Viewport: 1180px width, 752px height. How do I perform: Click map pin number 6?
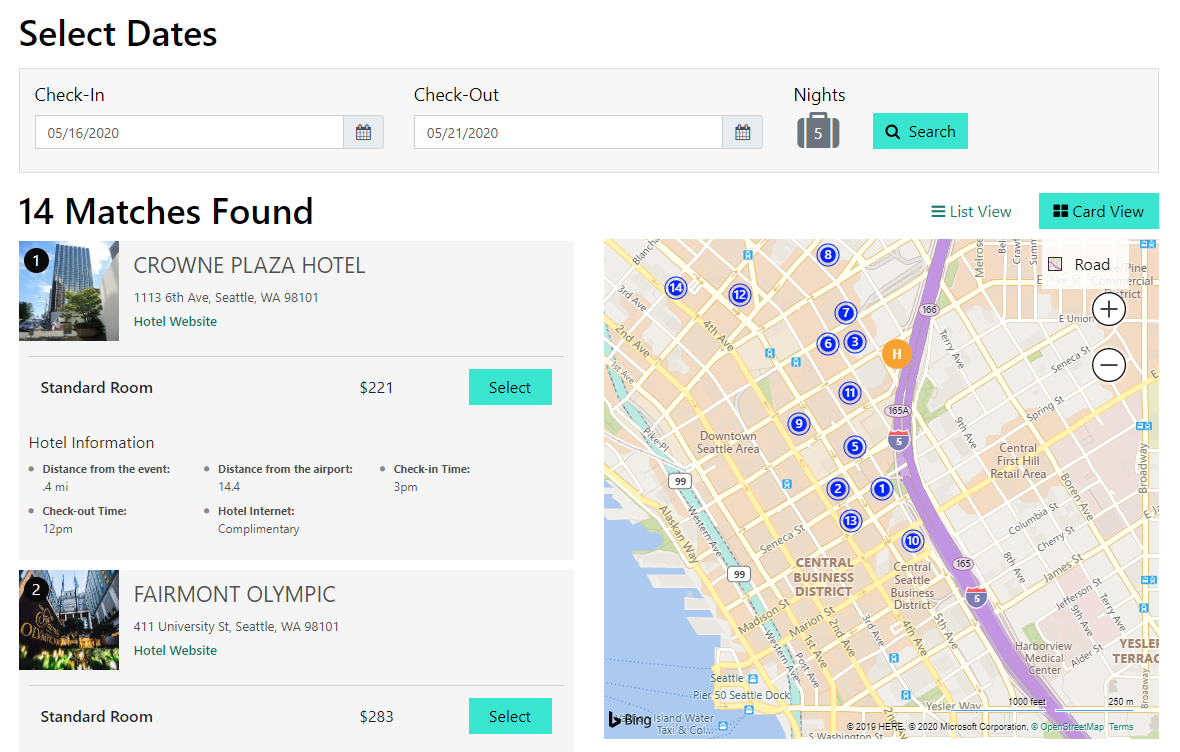click(828, 344)
